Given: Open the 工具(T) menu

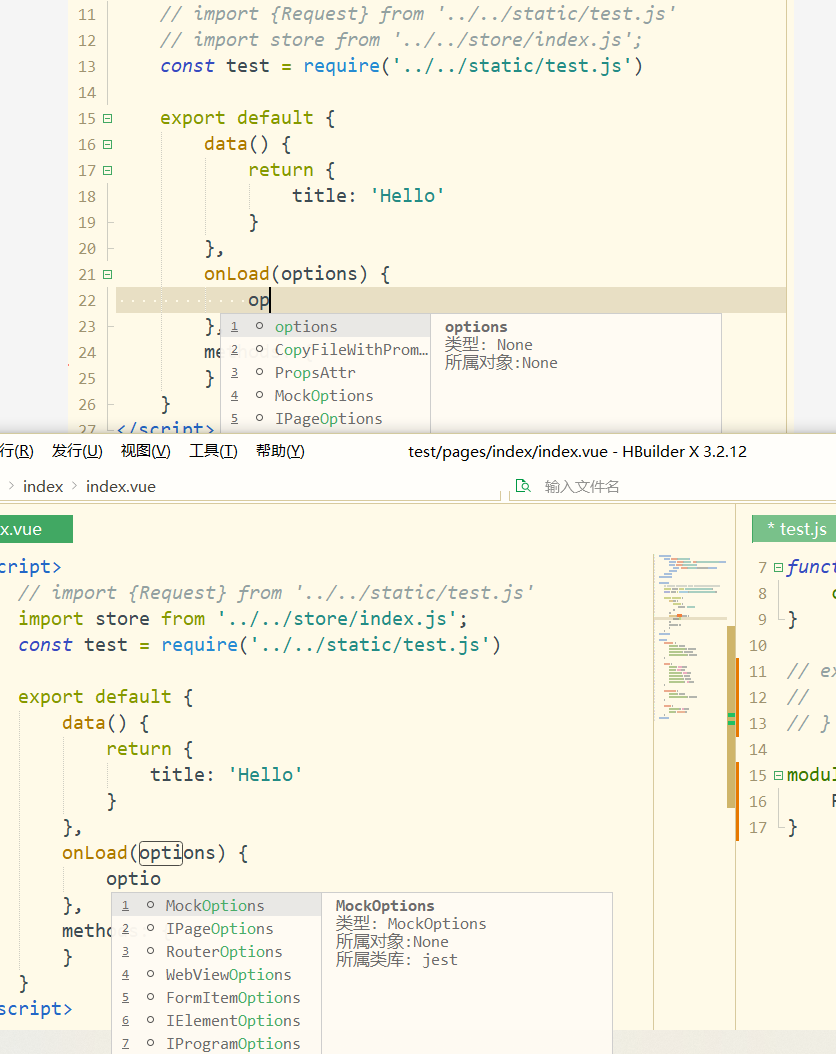Looking at the screenshot, I should tap(213, 451).
